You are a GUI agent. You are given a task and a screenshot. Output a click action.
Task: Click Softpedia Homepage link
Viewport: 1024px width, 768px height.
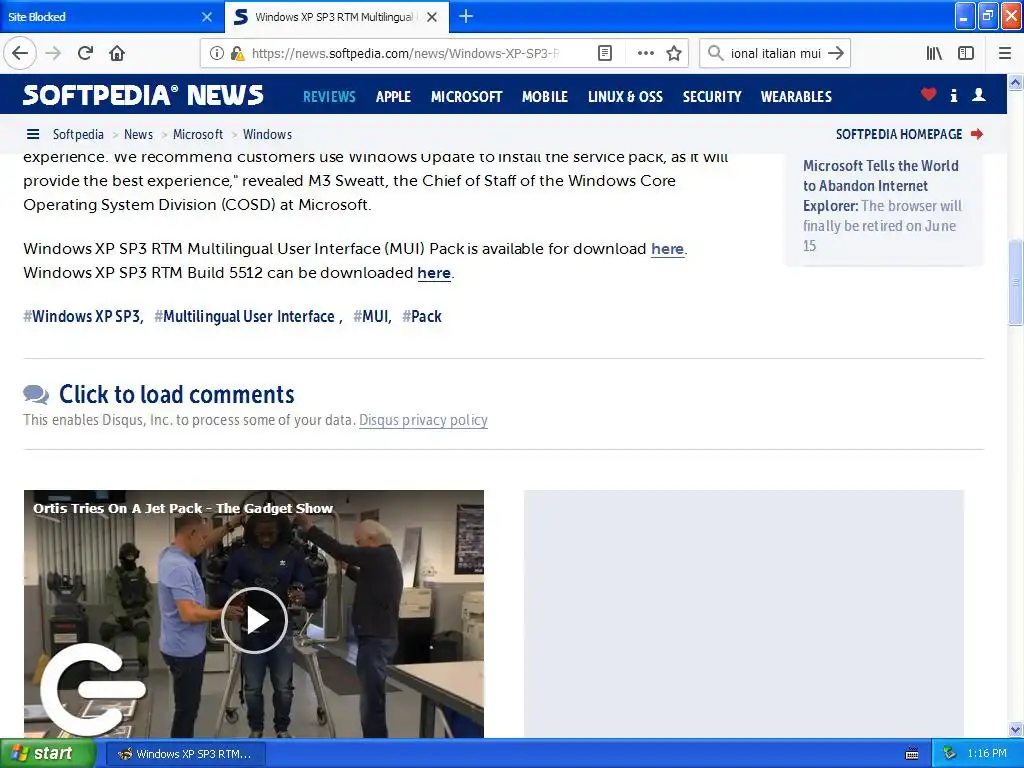coord(899,135)
